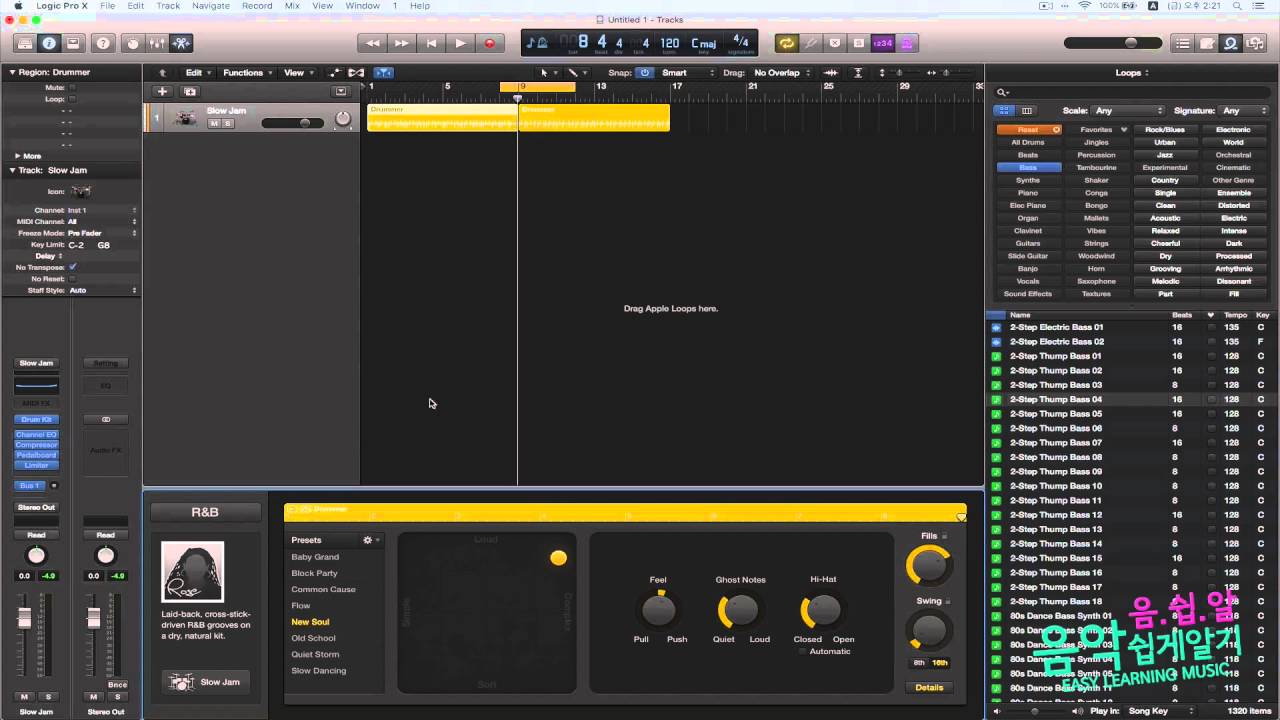This screenshot has width=1280, height=720.
Task: Click the Details button in Drummer editor
Action: (x=929, y=687)
